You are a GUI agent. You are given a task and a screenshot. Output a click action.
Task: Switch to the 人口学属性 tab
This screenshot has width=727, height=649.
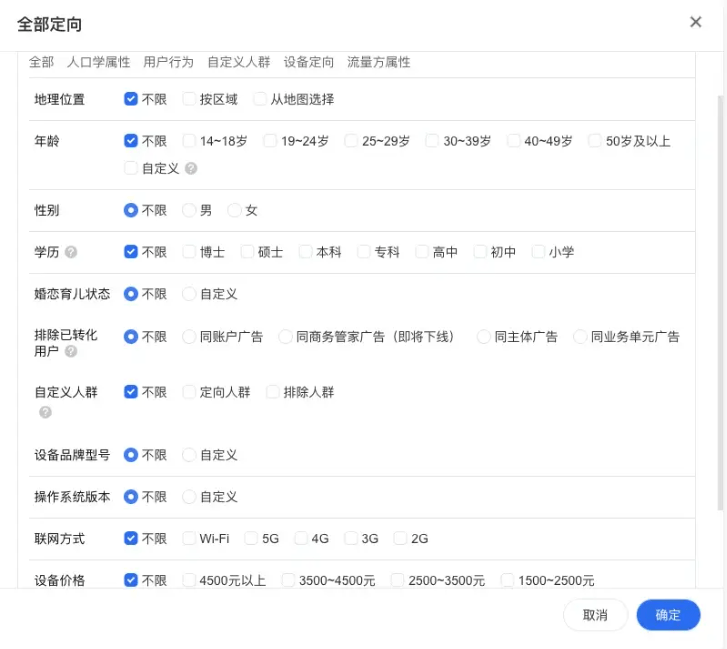[98, 62]
